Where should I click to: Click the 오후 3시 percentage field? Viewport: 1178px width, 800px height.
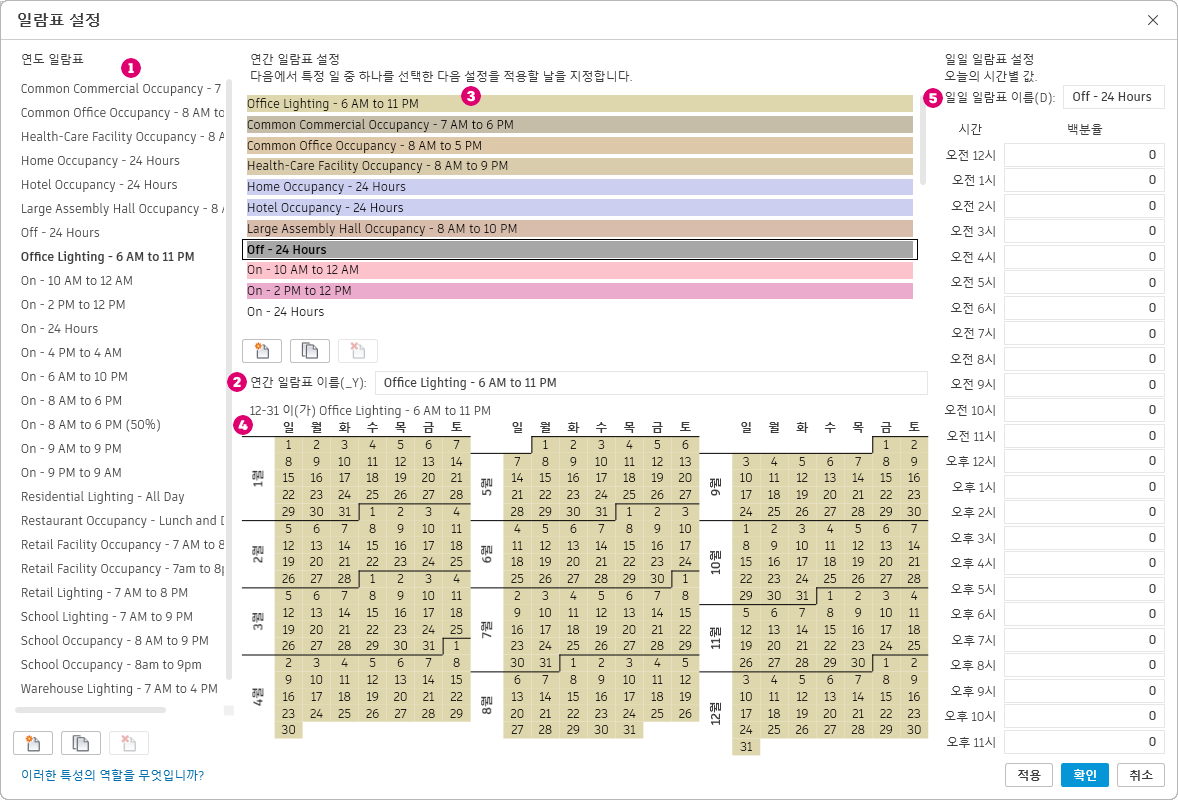point(1084,538)
